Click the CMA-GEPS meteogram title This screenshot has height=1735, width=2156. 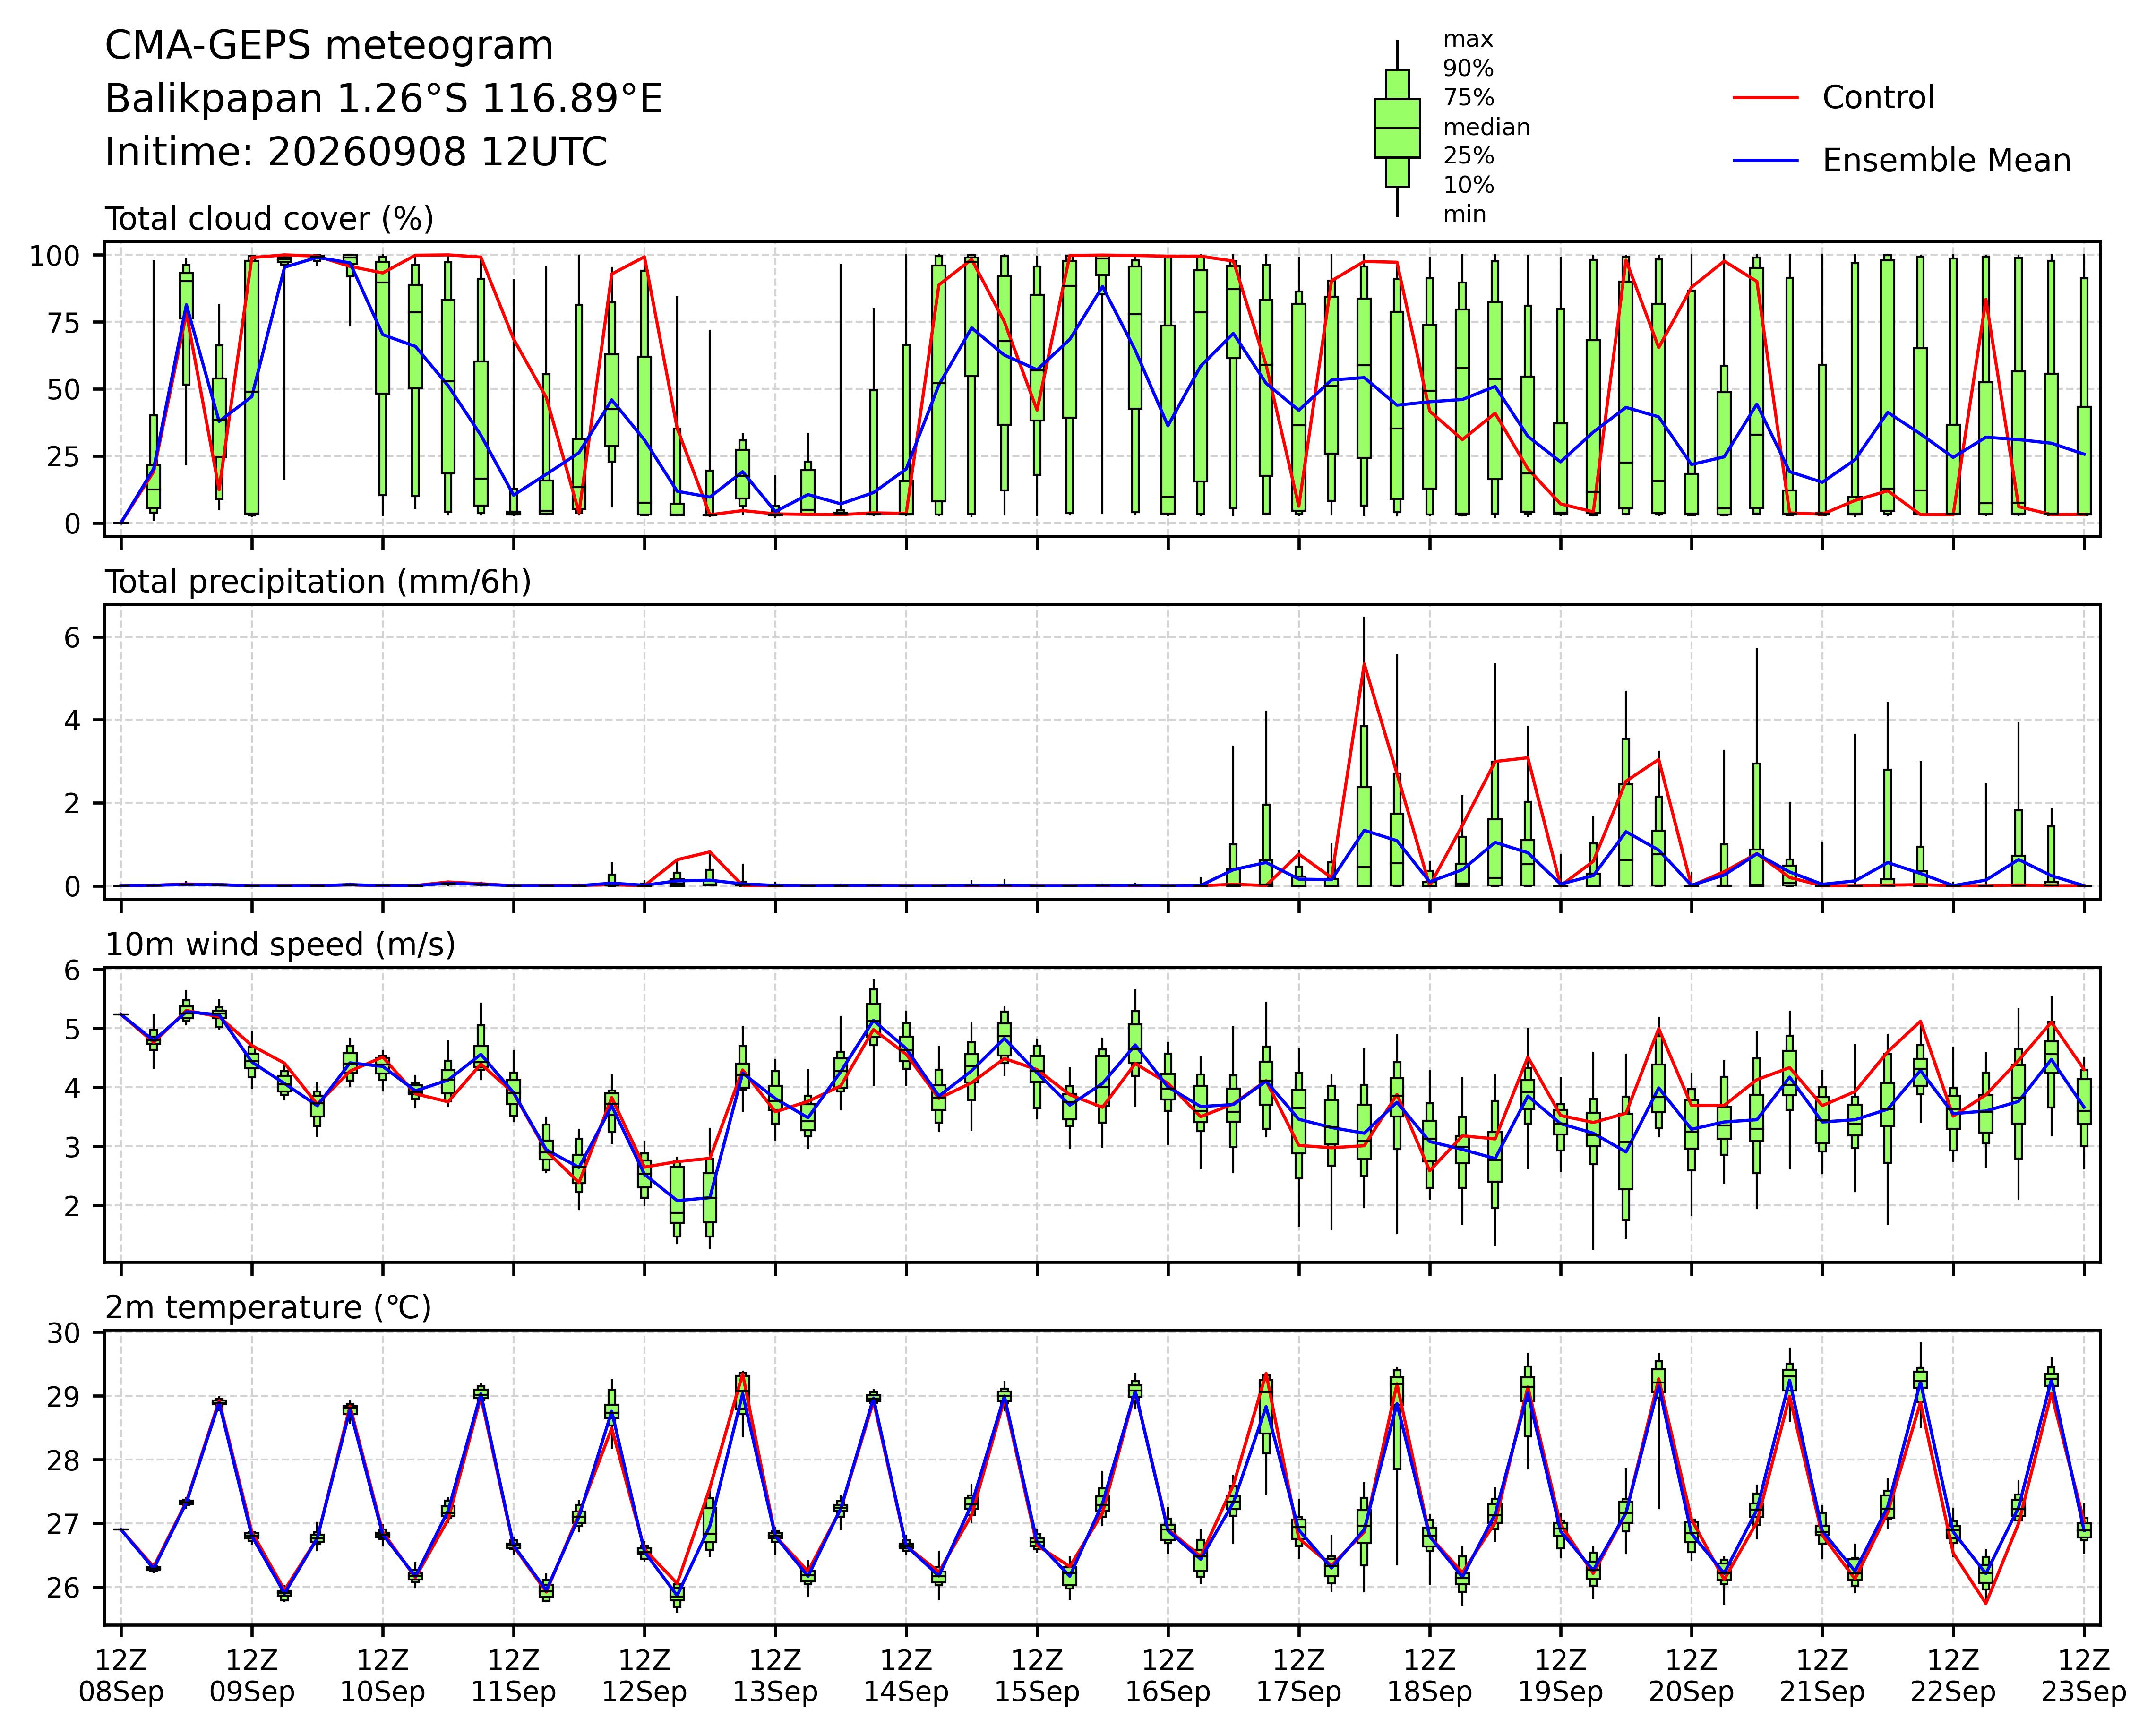[x=329, y=47]
